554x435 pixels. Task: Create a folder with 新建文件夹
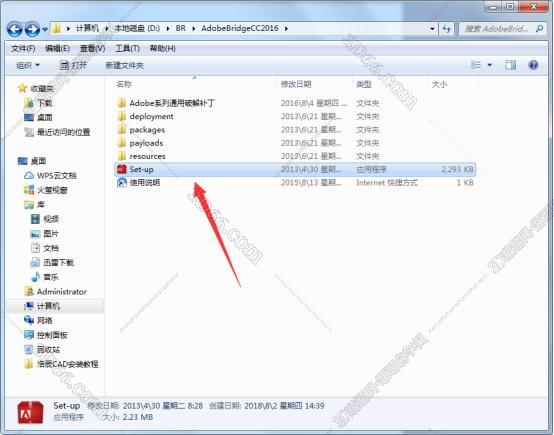point(124,65)
